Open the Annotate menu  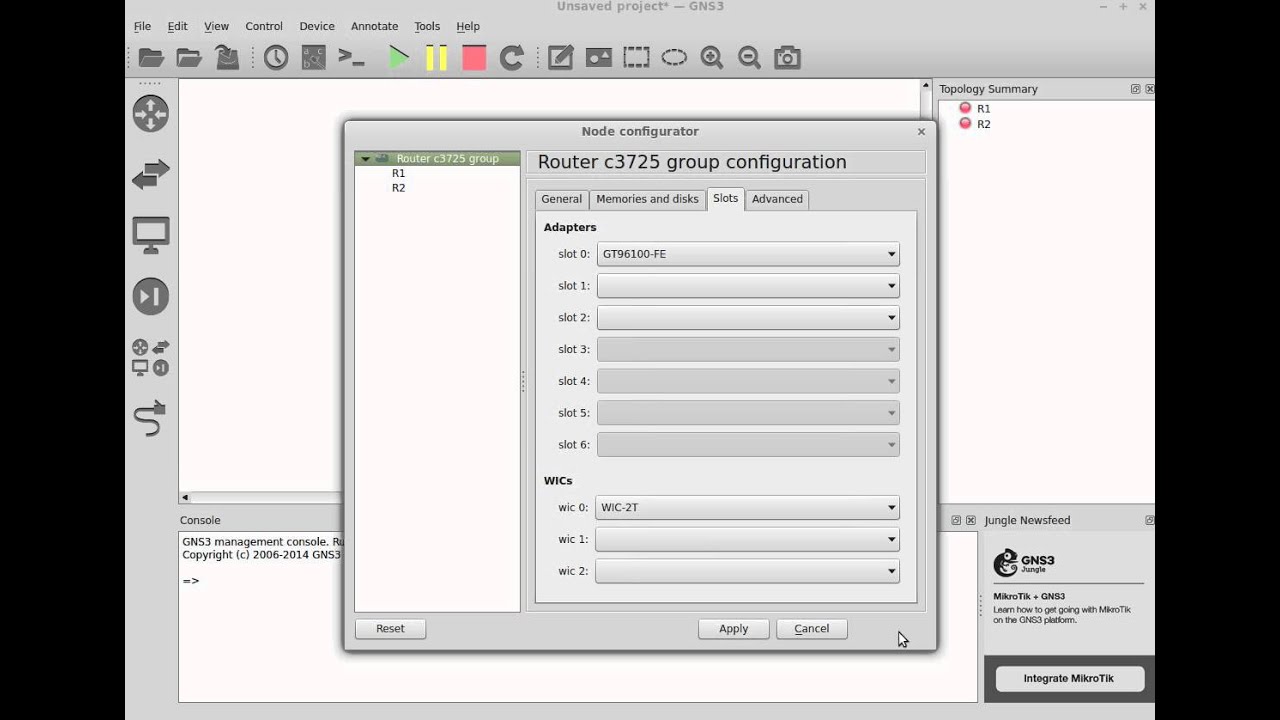point(375,26)
